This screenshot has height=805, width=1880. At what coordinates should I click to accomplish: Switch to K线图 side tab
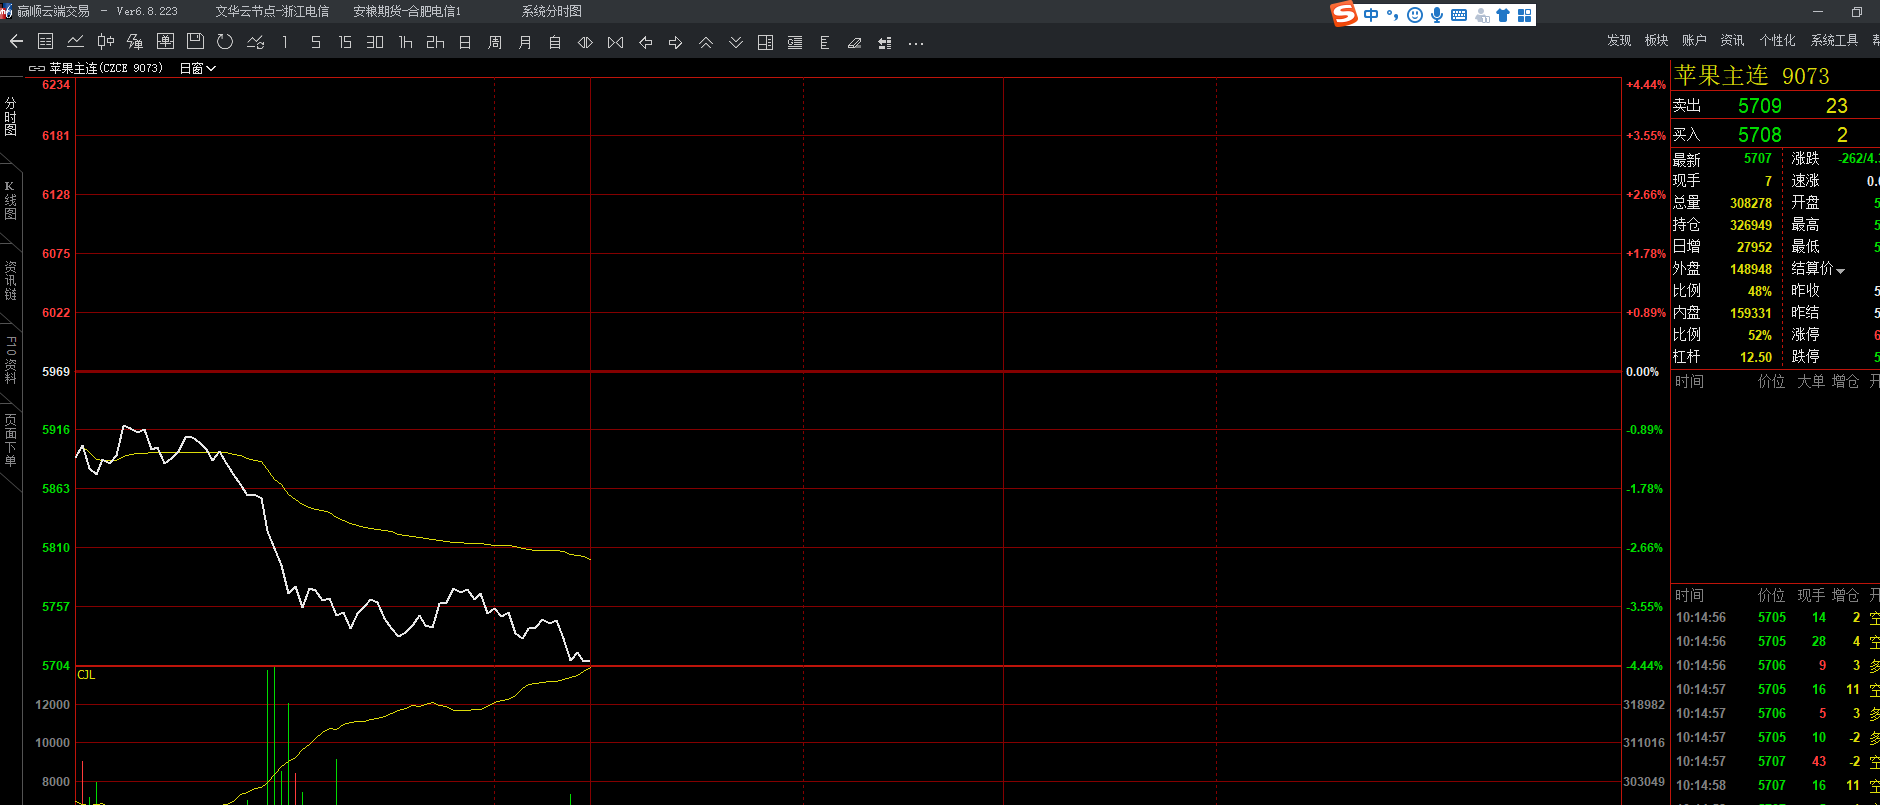[x=10, y=200]
